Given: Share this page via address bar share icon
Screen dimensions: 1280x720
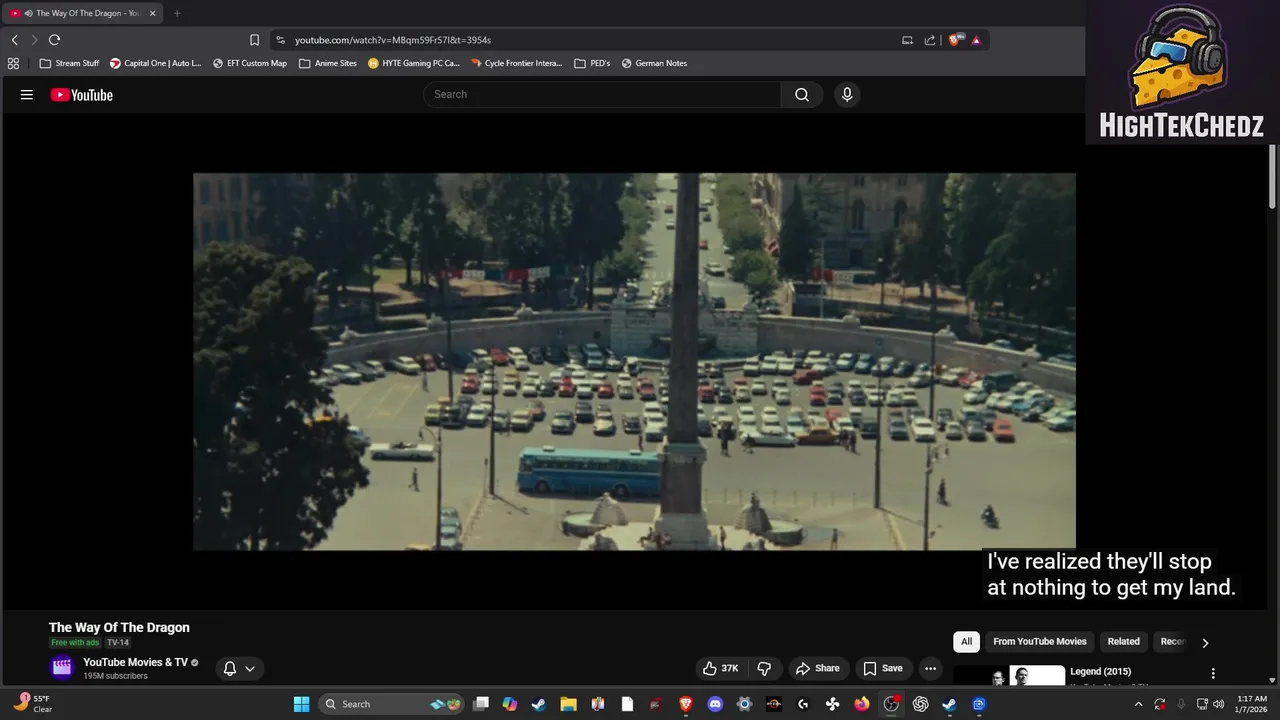Looking at the screenshot, I should click(x=930, y=40).
